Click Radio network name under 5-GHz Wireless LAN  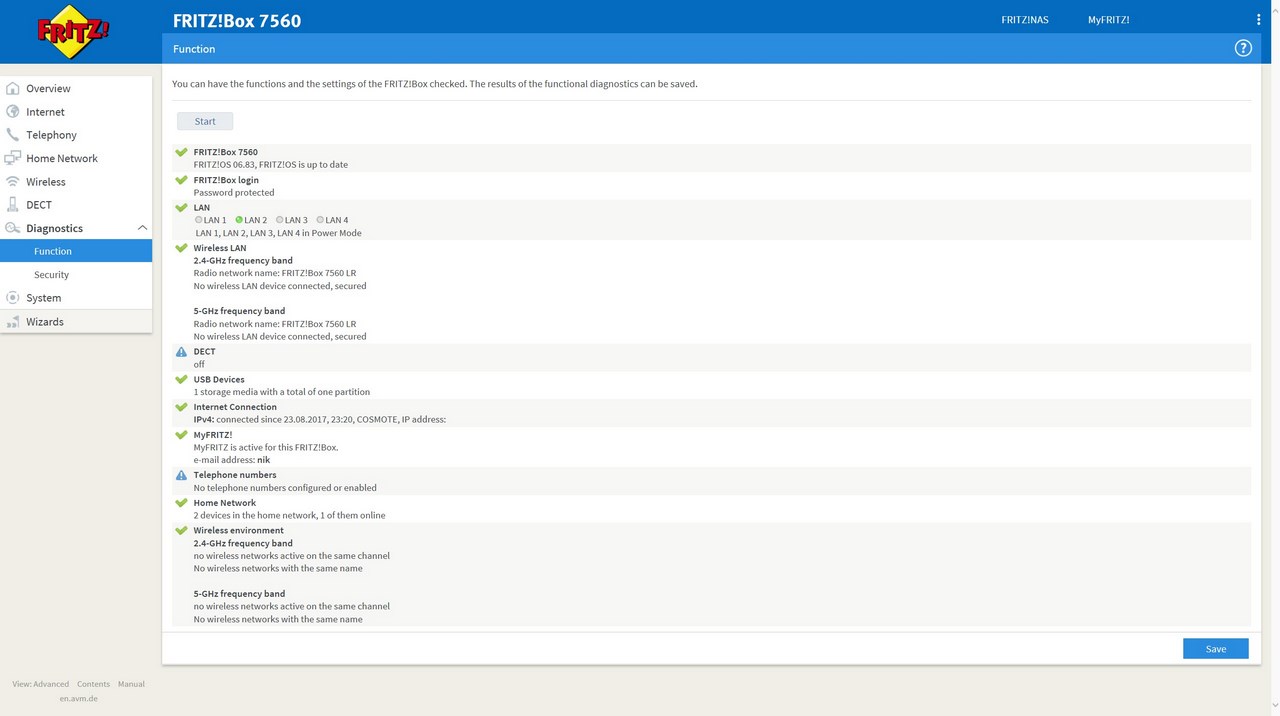point(275,324)
